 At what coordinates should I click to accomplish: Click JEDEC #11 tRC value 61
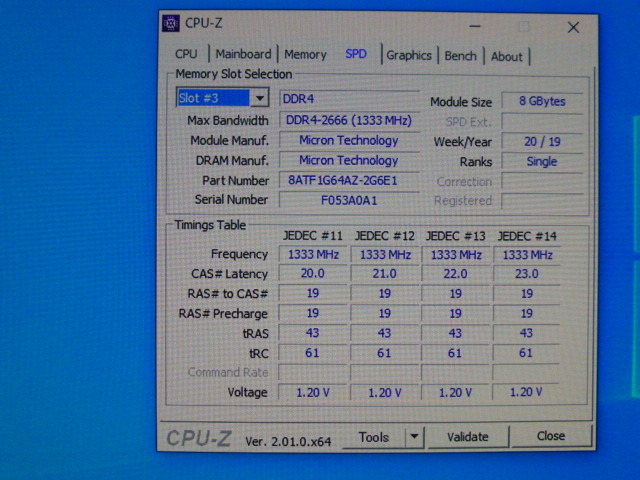tap(313, 353)
